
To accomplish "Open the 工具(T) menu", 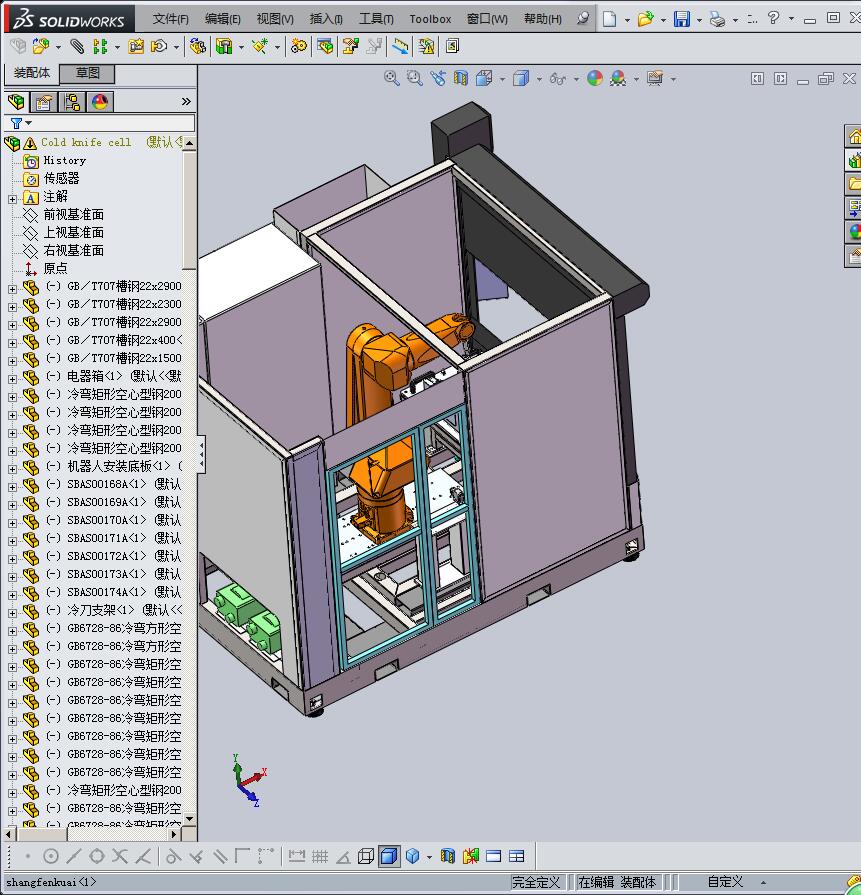I will (376, 19).
